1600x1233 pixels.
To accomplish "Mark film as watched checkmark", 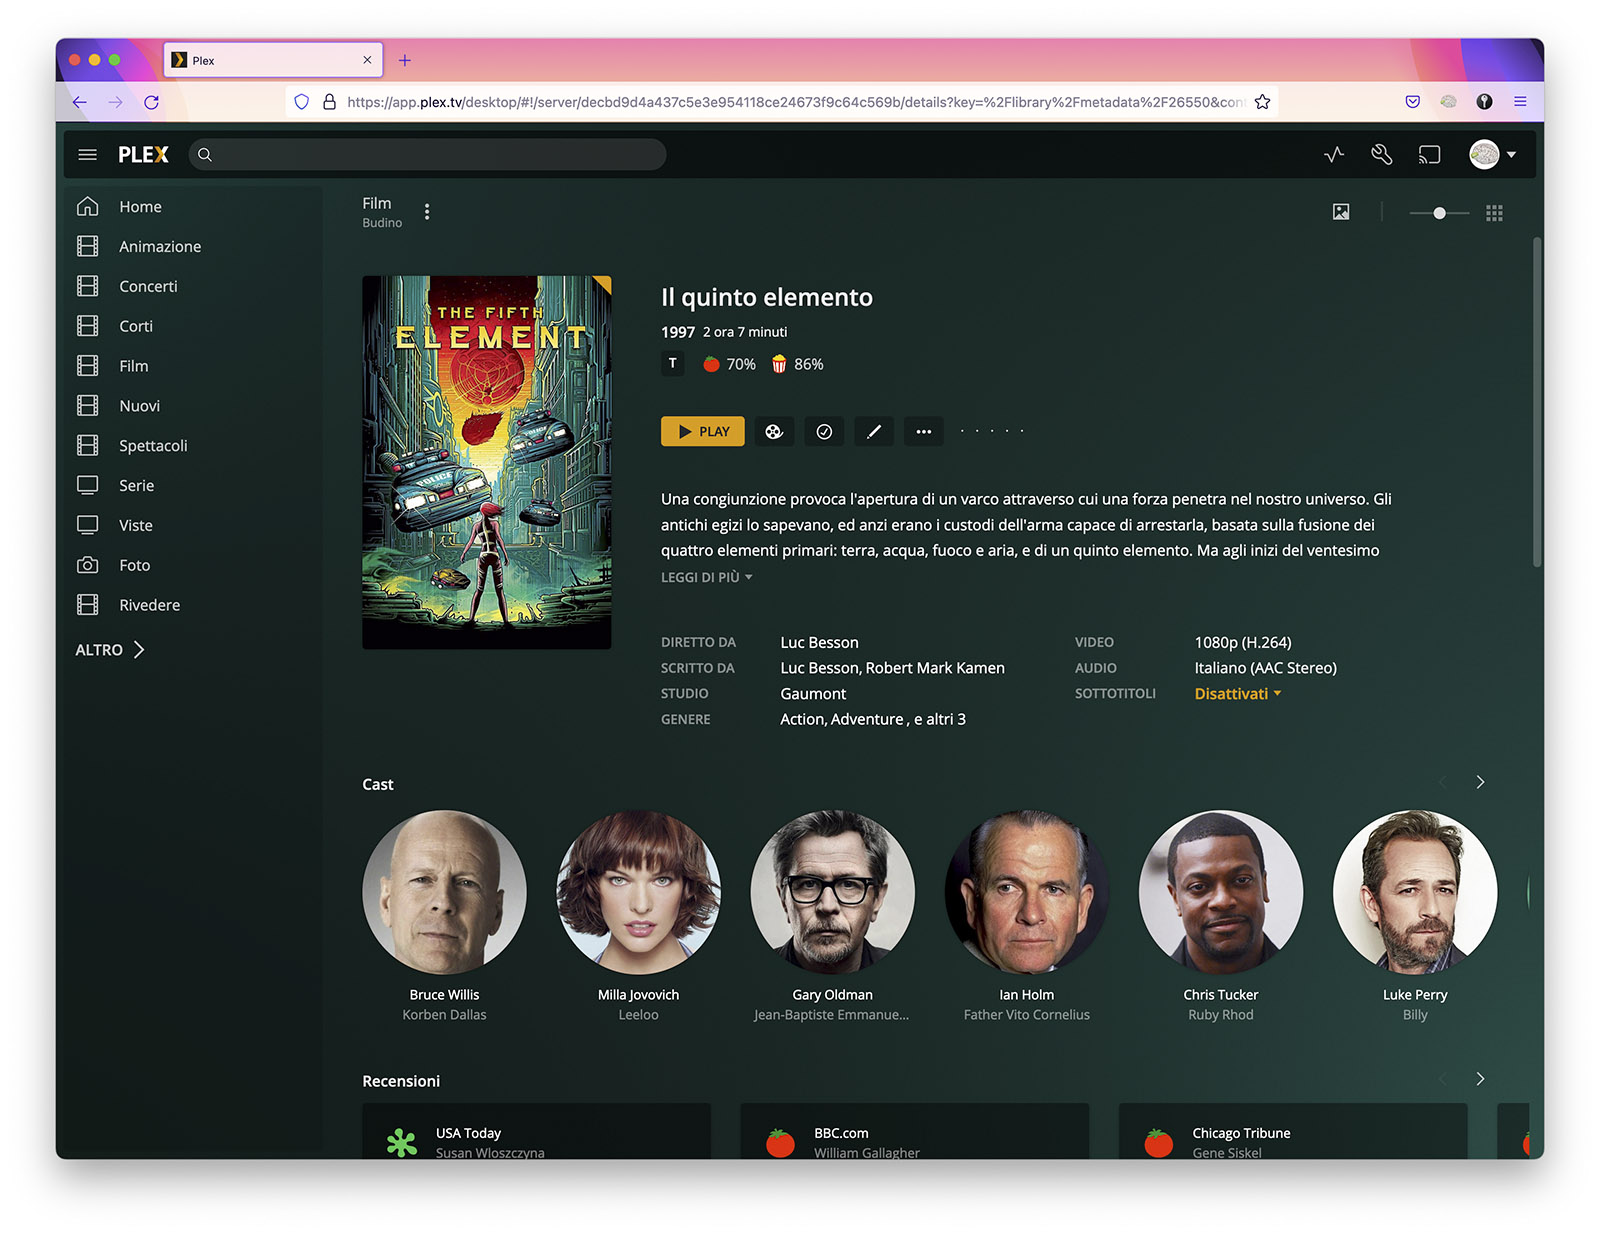I will click(824, 432).
